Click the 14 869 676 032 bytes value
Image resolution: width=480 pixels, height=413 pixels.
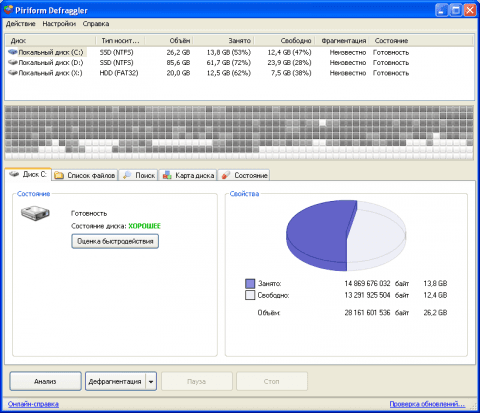[367, 284]
